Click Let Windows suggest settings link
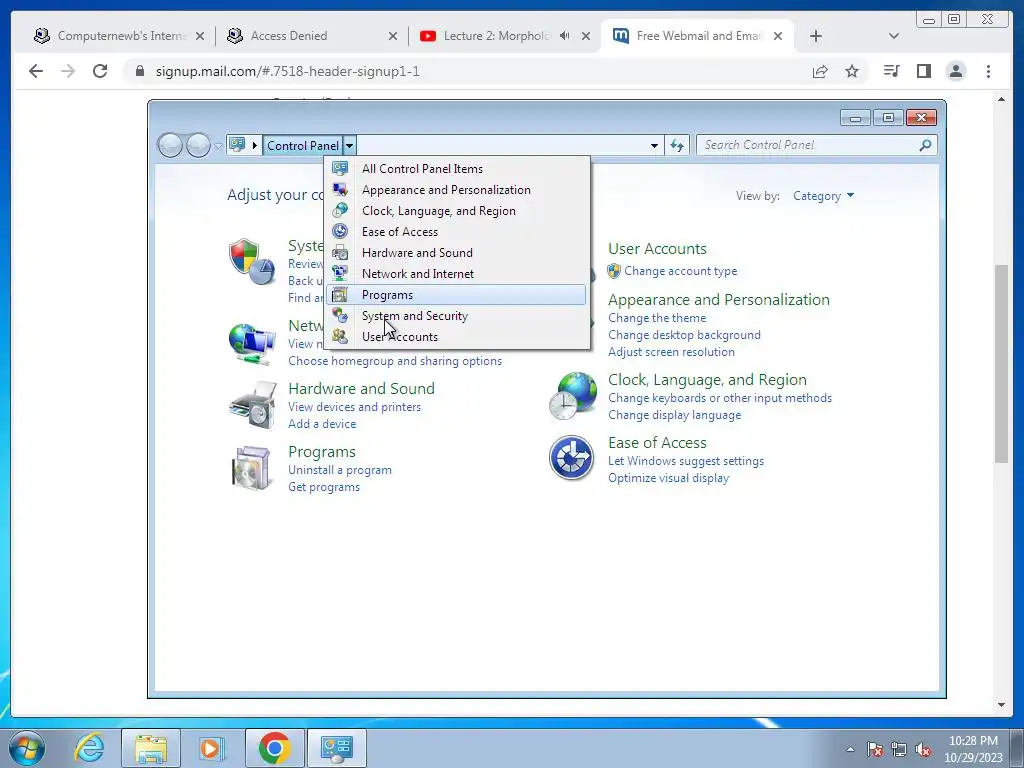This screenshot has height=768, width=1024. (686, 461)
